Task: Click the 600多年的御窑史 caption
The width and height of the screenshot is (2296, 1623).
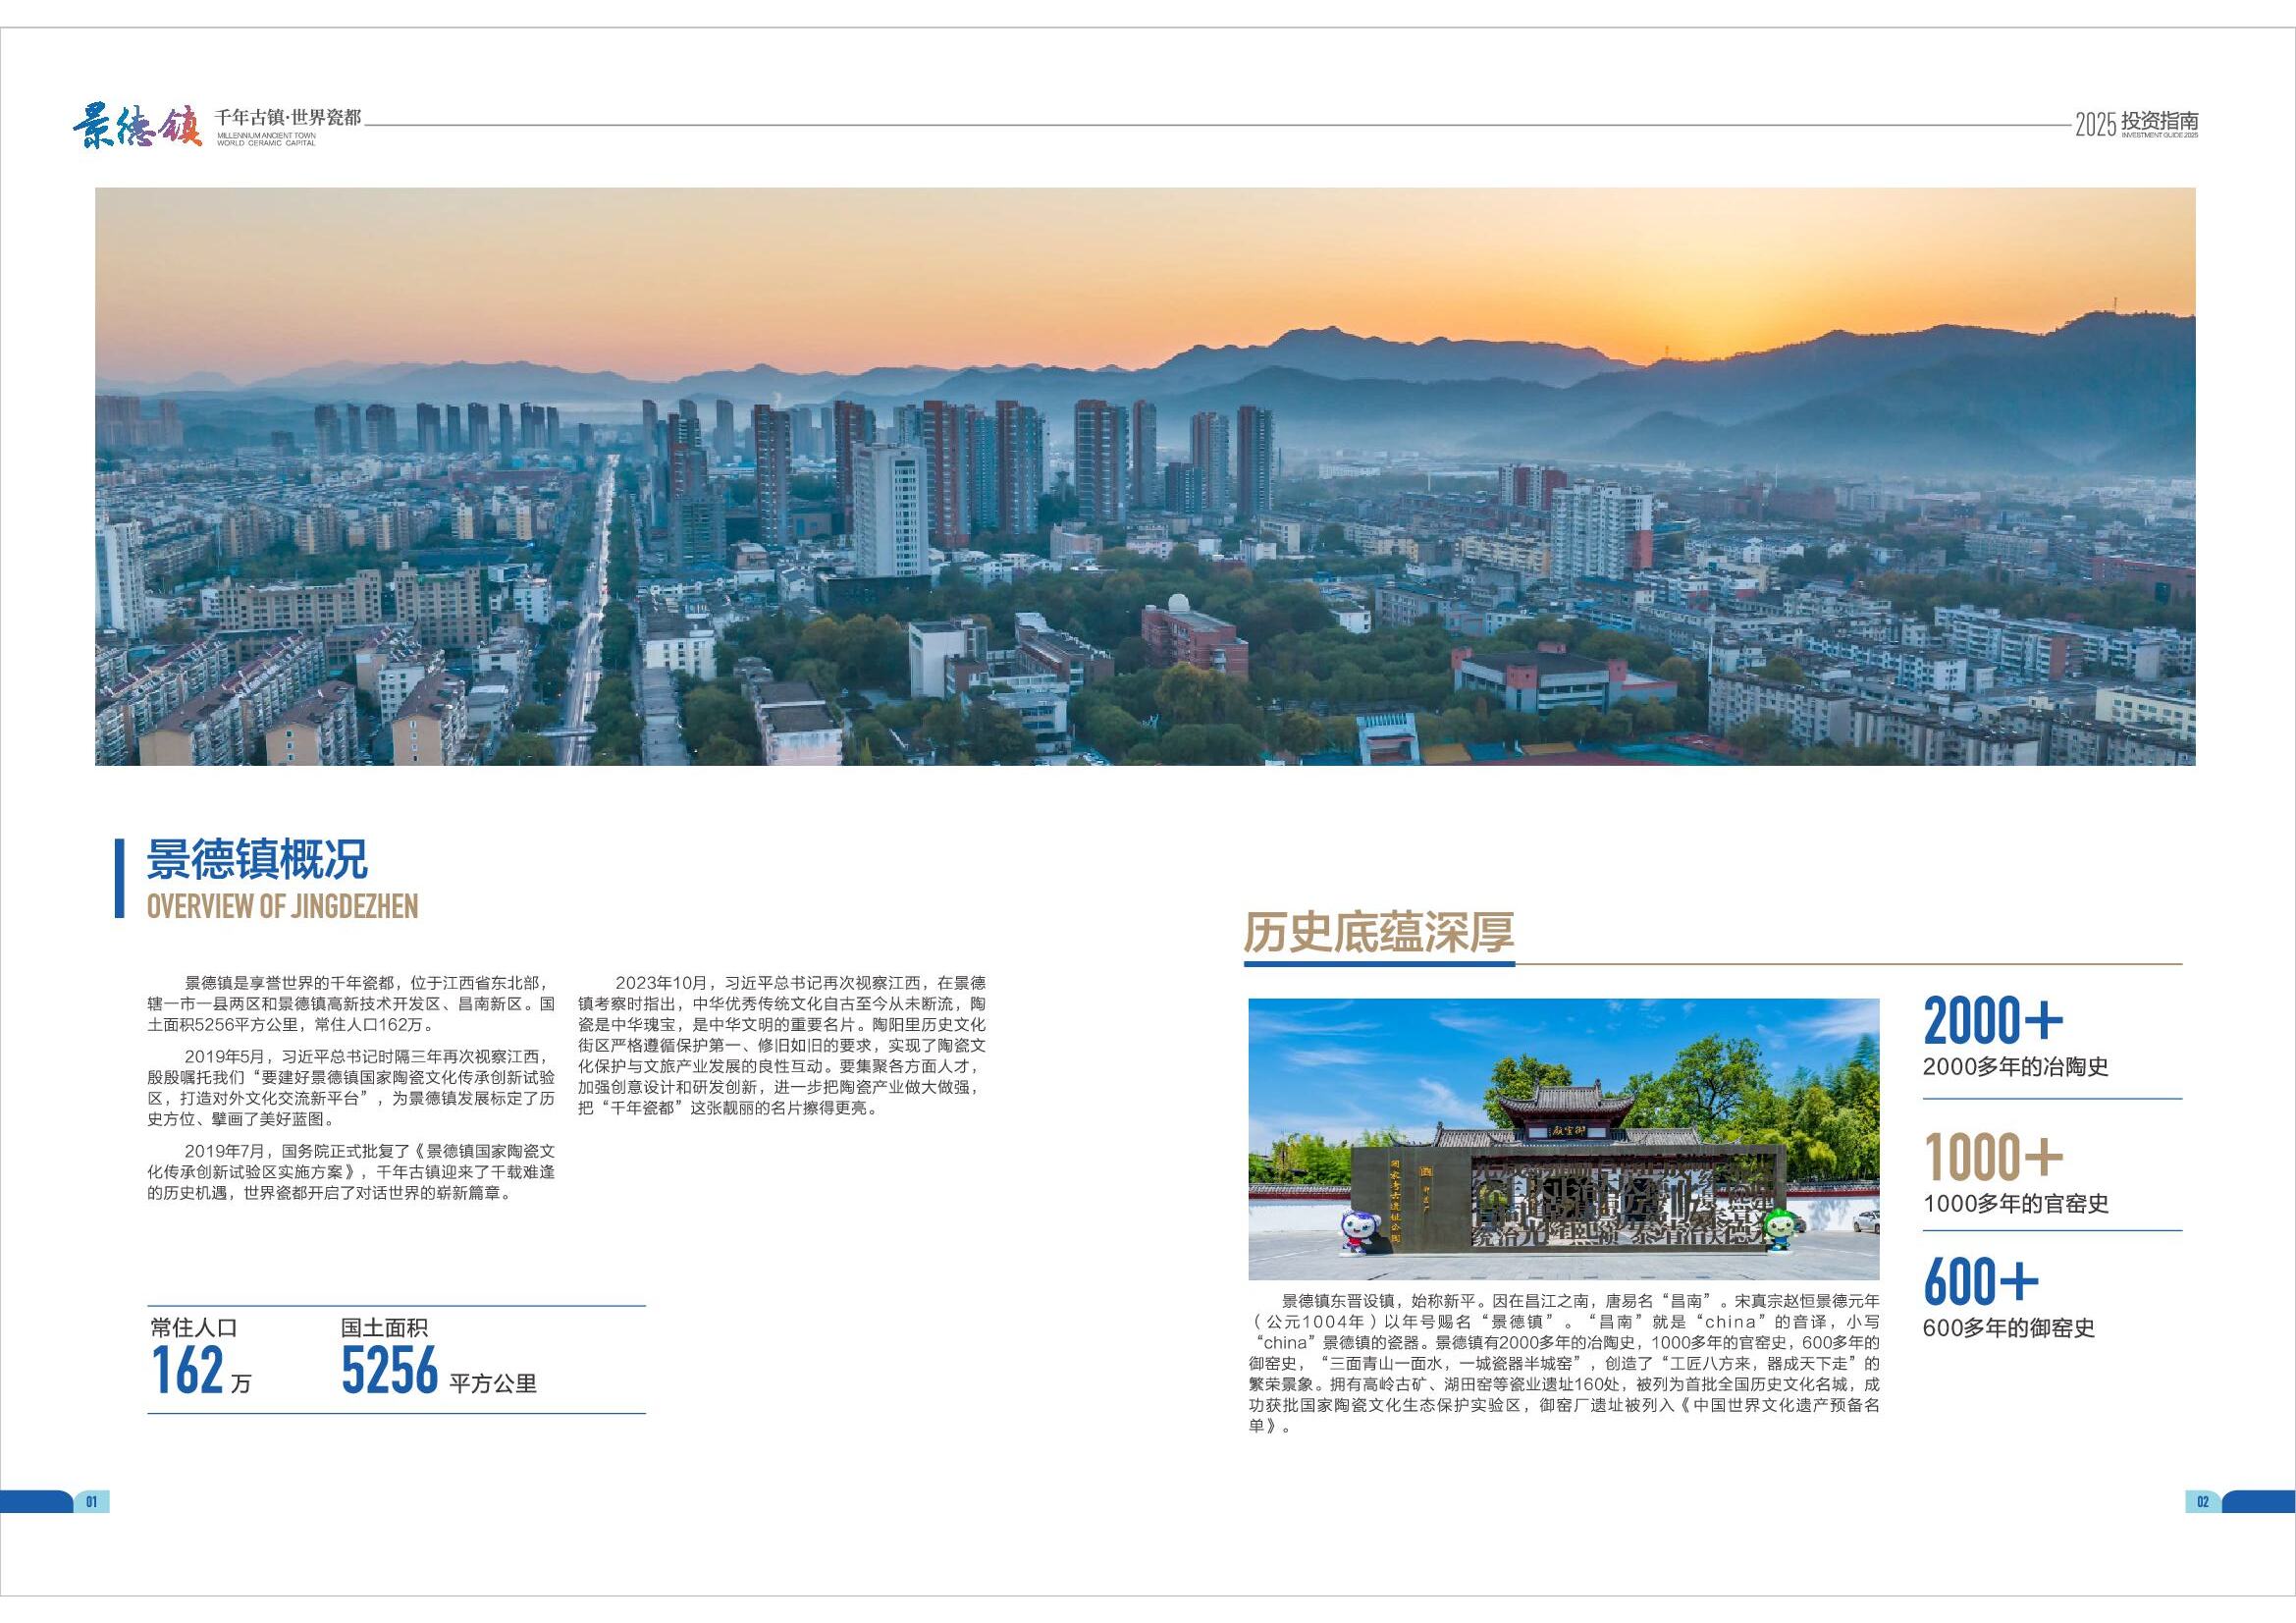Action: coord(2008,1328)
